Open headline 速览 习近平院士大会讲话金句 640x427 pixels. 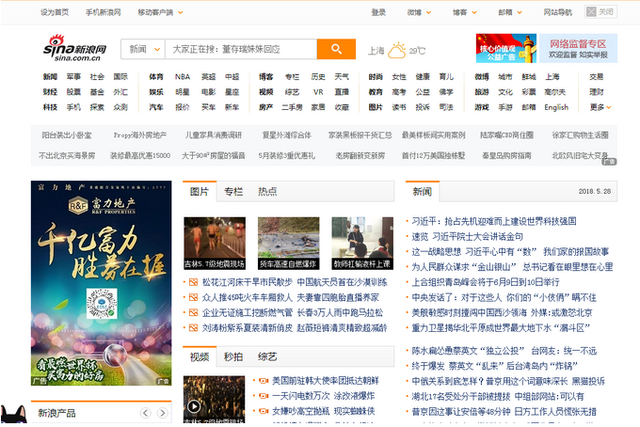(x=467, y=236)
